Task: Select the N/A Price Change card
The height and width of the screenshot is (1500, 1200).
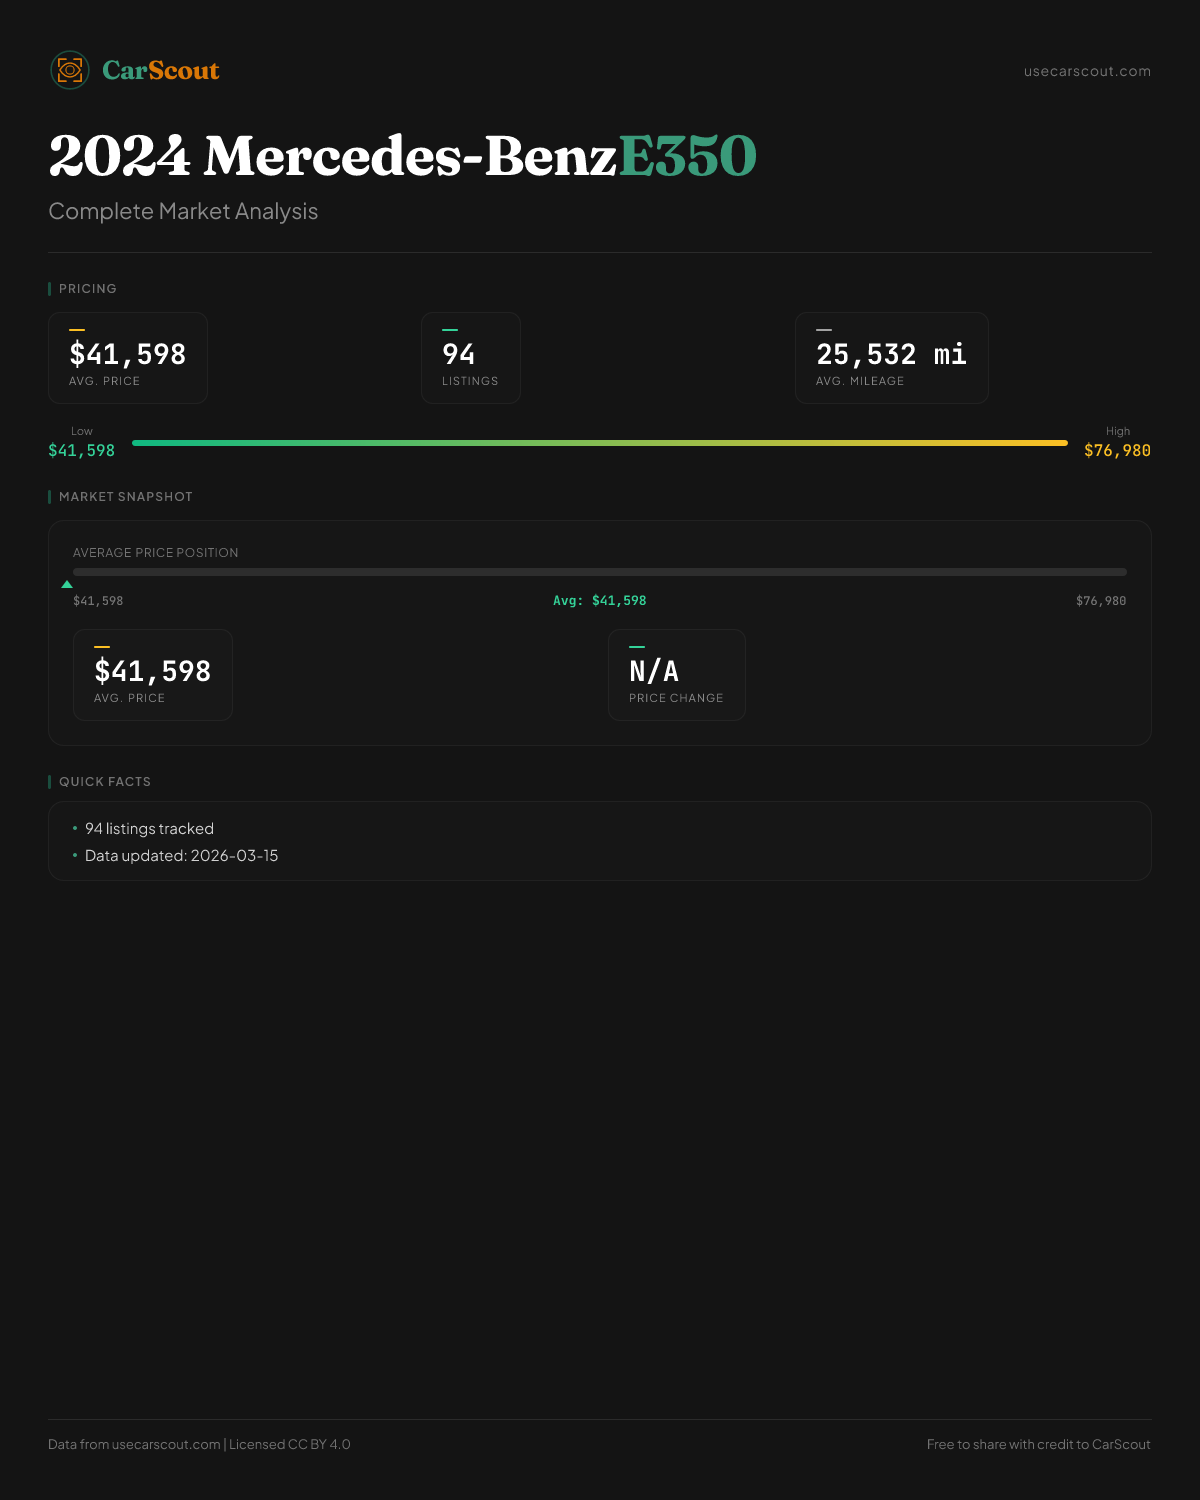Action: tap(676, 675)
